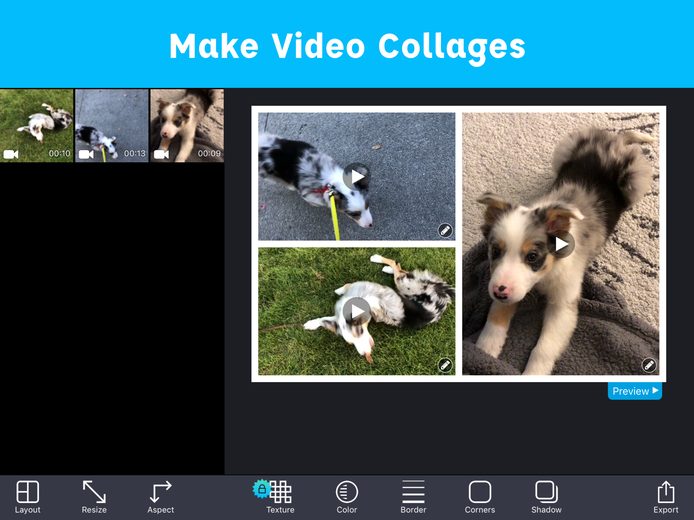Select the 00:10 grass video thumbnail

pyautogui.click(x=37, y=126)
